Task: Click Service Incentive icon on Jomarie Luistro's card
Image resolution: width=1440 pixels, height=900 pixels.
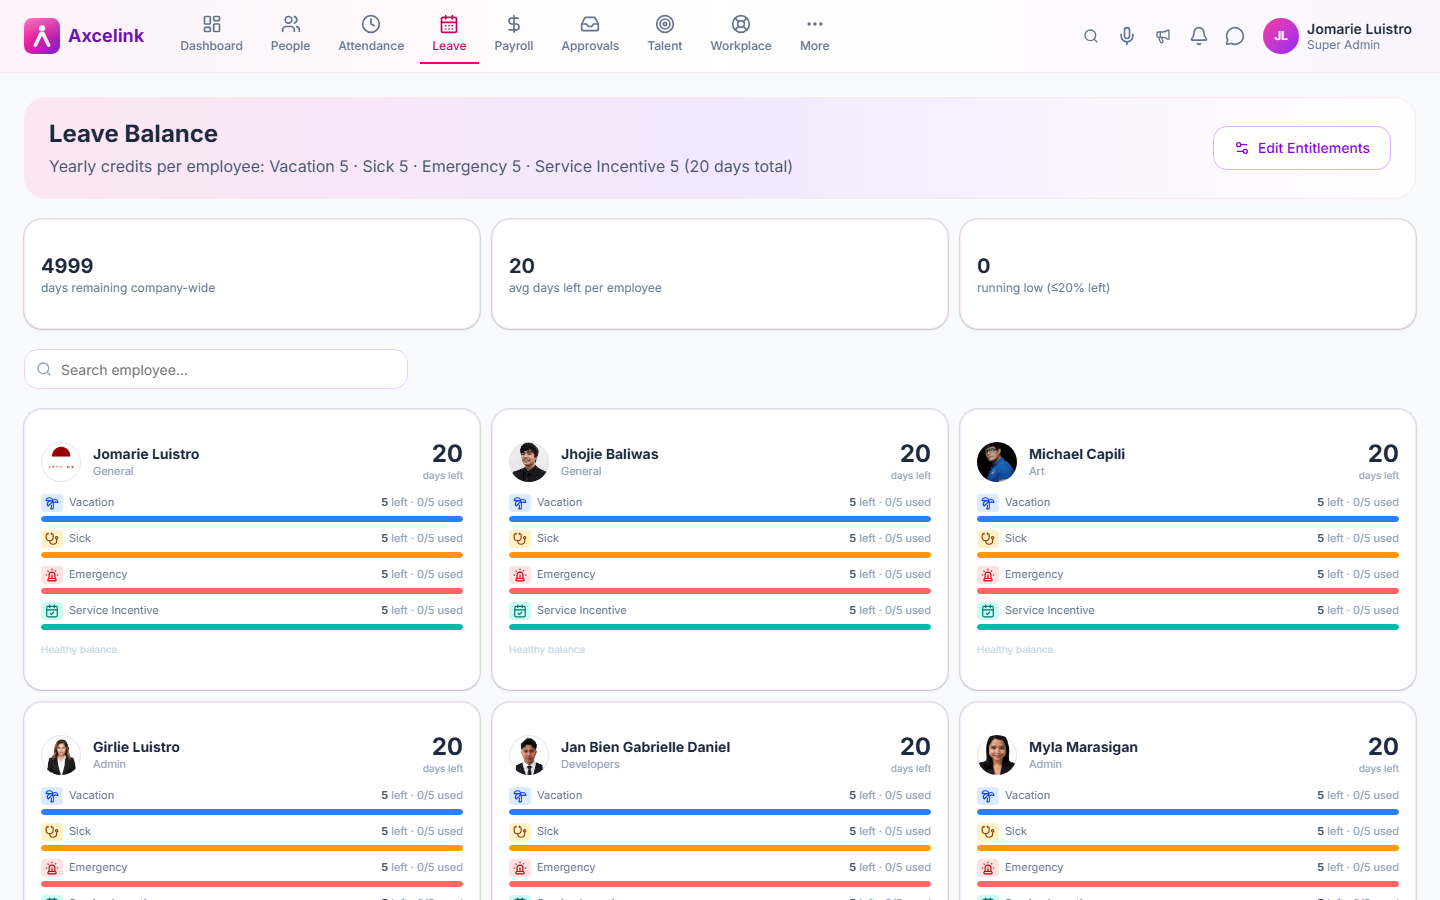Action: (52, 611)
